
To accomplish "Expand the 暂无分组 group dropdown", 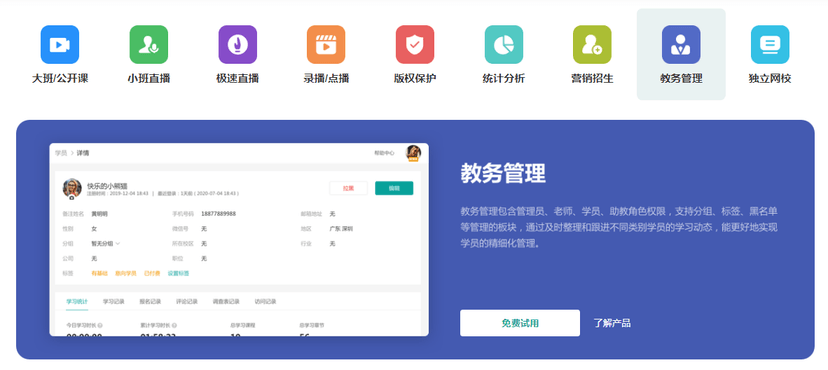I will pos(106,244).
